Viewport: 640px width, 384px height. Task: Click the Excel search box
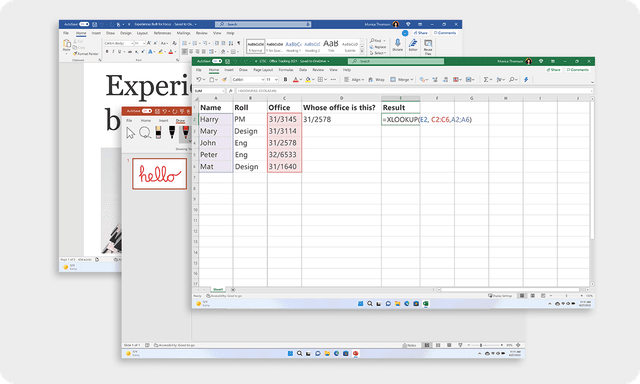click(396, 61)
